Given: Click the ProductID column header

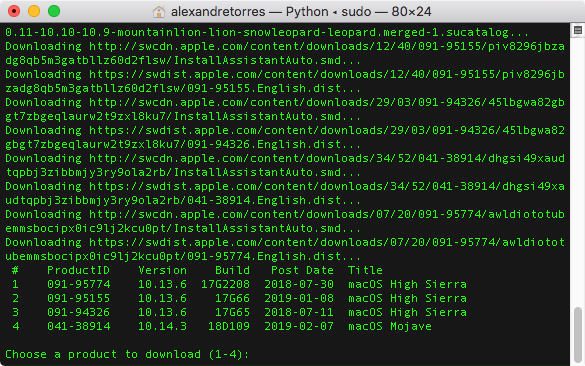Looking at the screenshot, I should coord(78,270).
